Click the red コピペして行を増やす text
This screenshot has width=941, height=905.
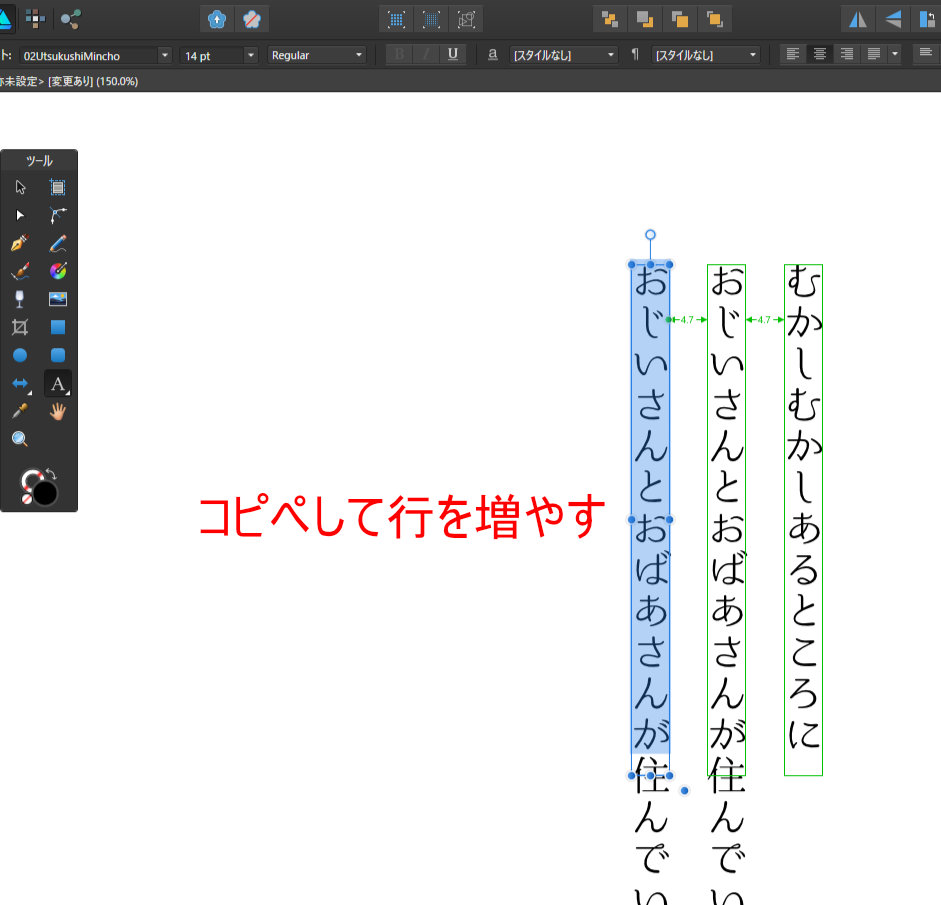click(x=401, y=516)
